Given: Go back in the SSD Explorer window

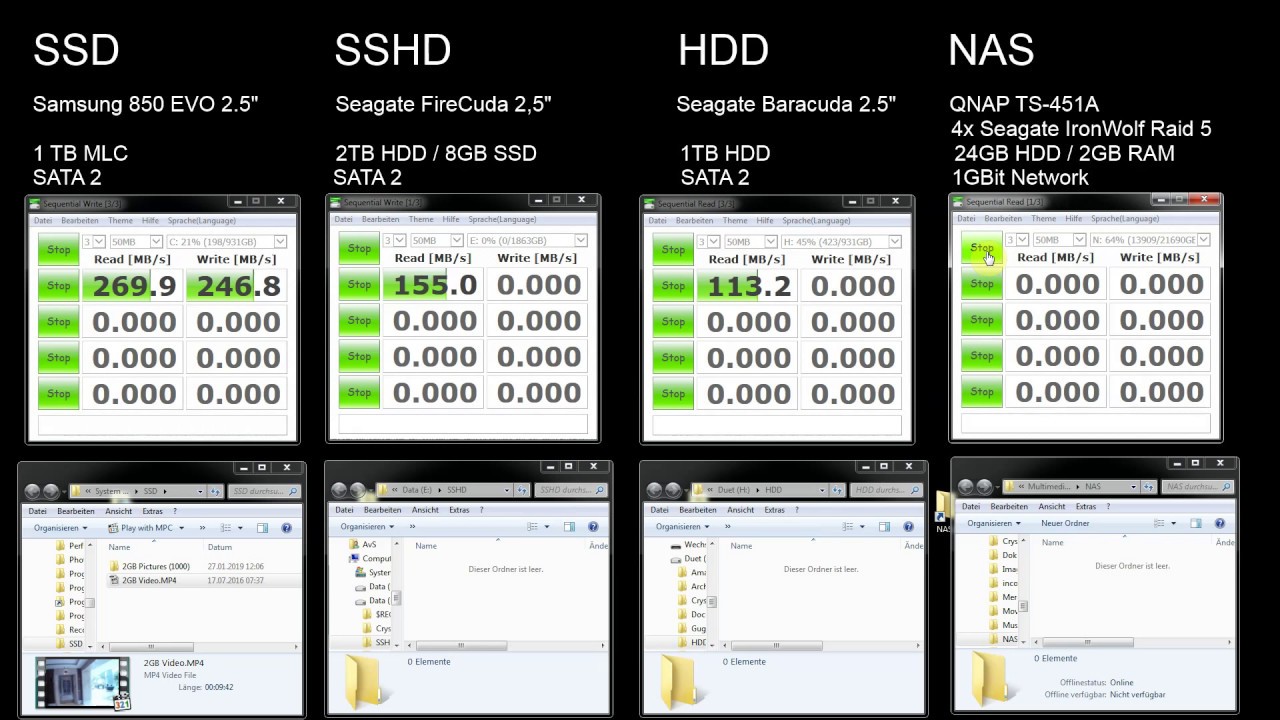Looking at the screenshot, I should click(x=31, y=491).
